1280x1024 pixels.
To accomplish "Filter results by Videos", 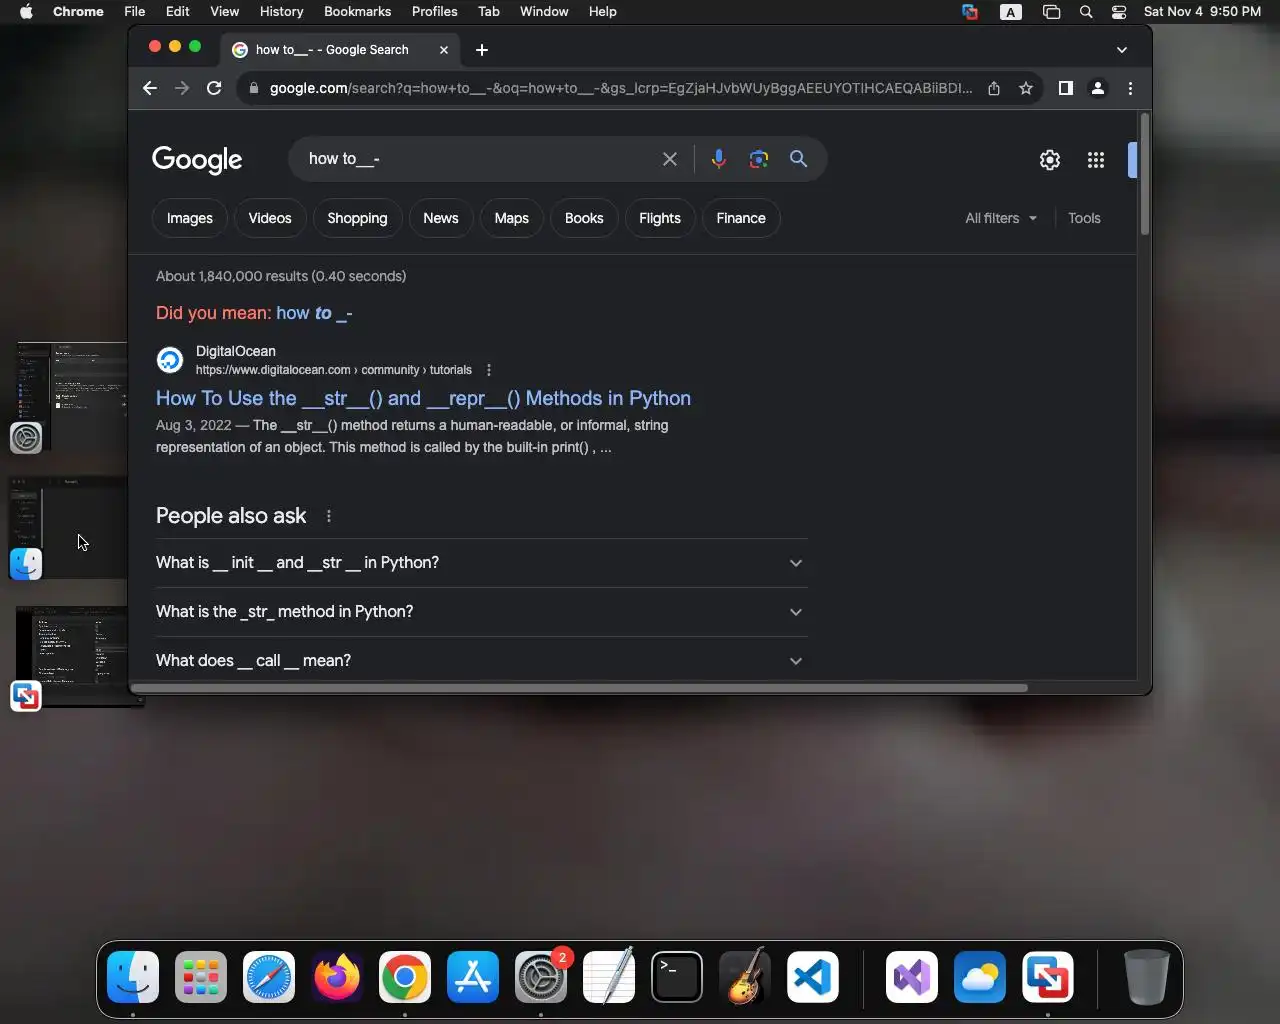I will [x=270, y=218].
